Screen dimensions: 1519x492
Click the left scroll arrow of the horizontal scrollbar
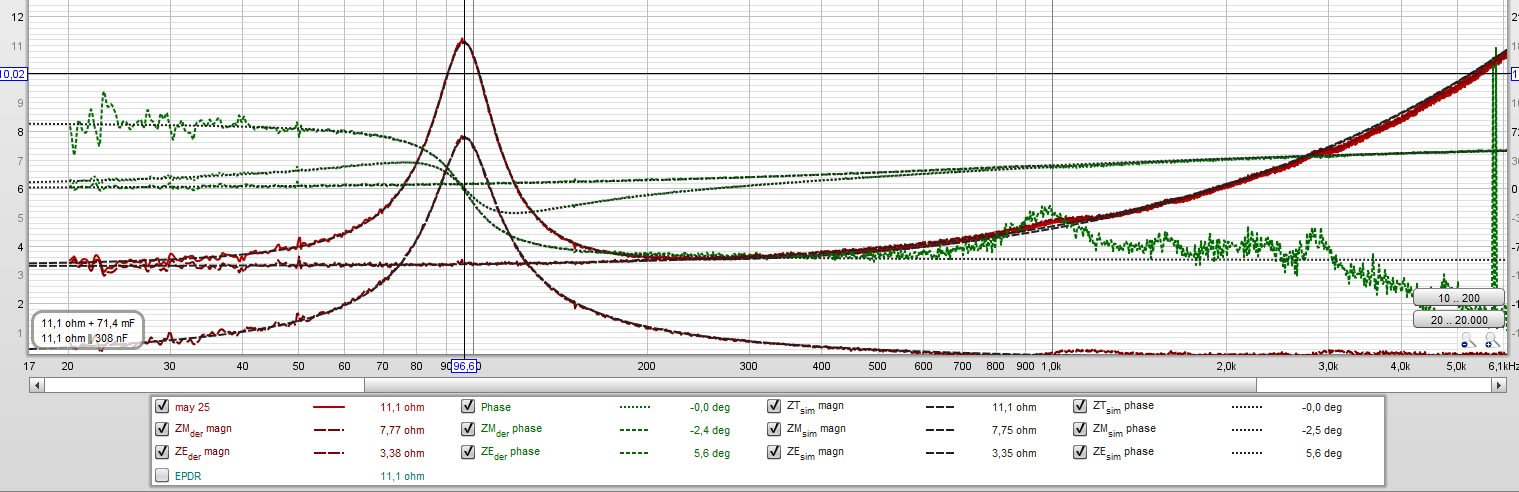coord(37,384)
